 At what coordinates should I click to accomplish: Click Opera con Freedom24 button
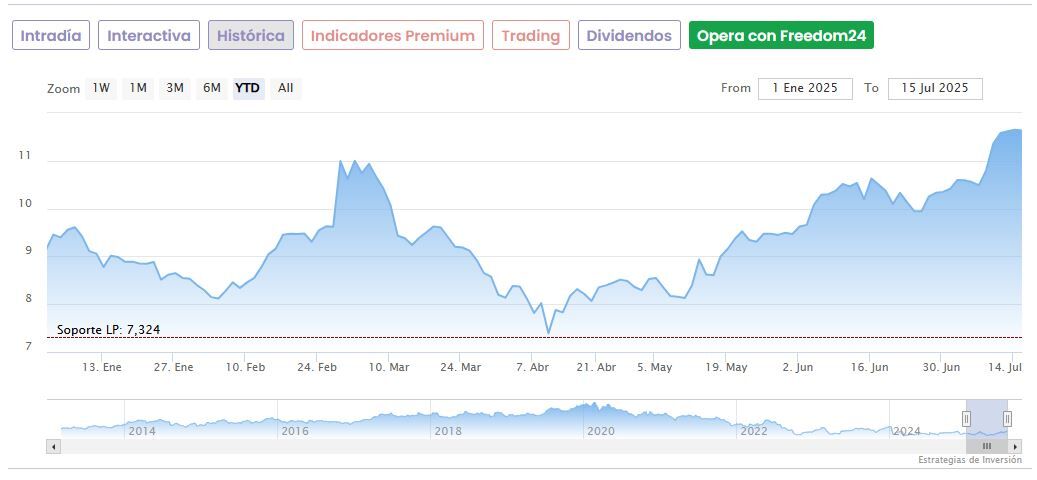781,36
